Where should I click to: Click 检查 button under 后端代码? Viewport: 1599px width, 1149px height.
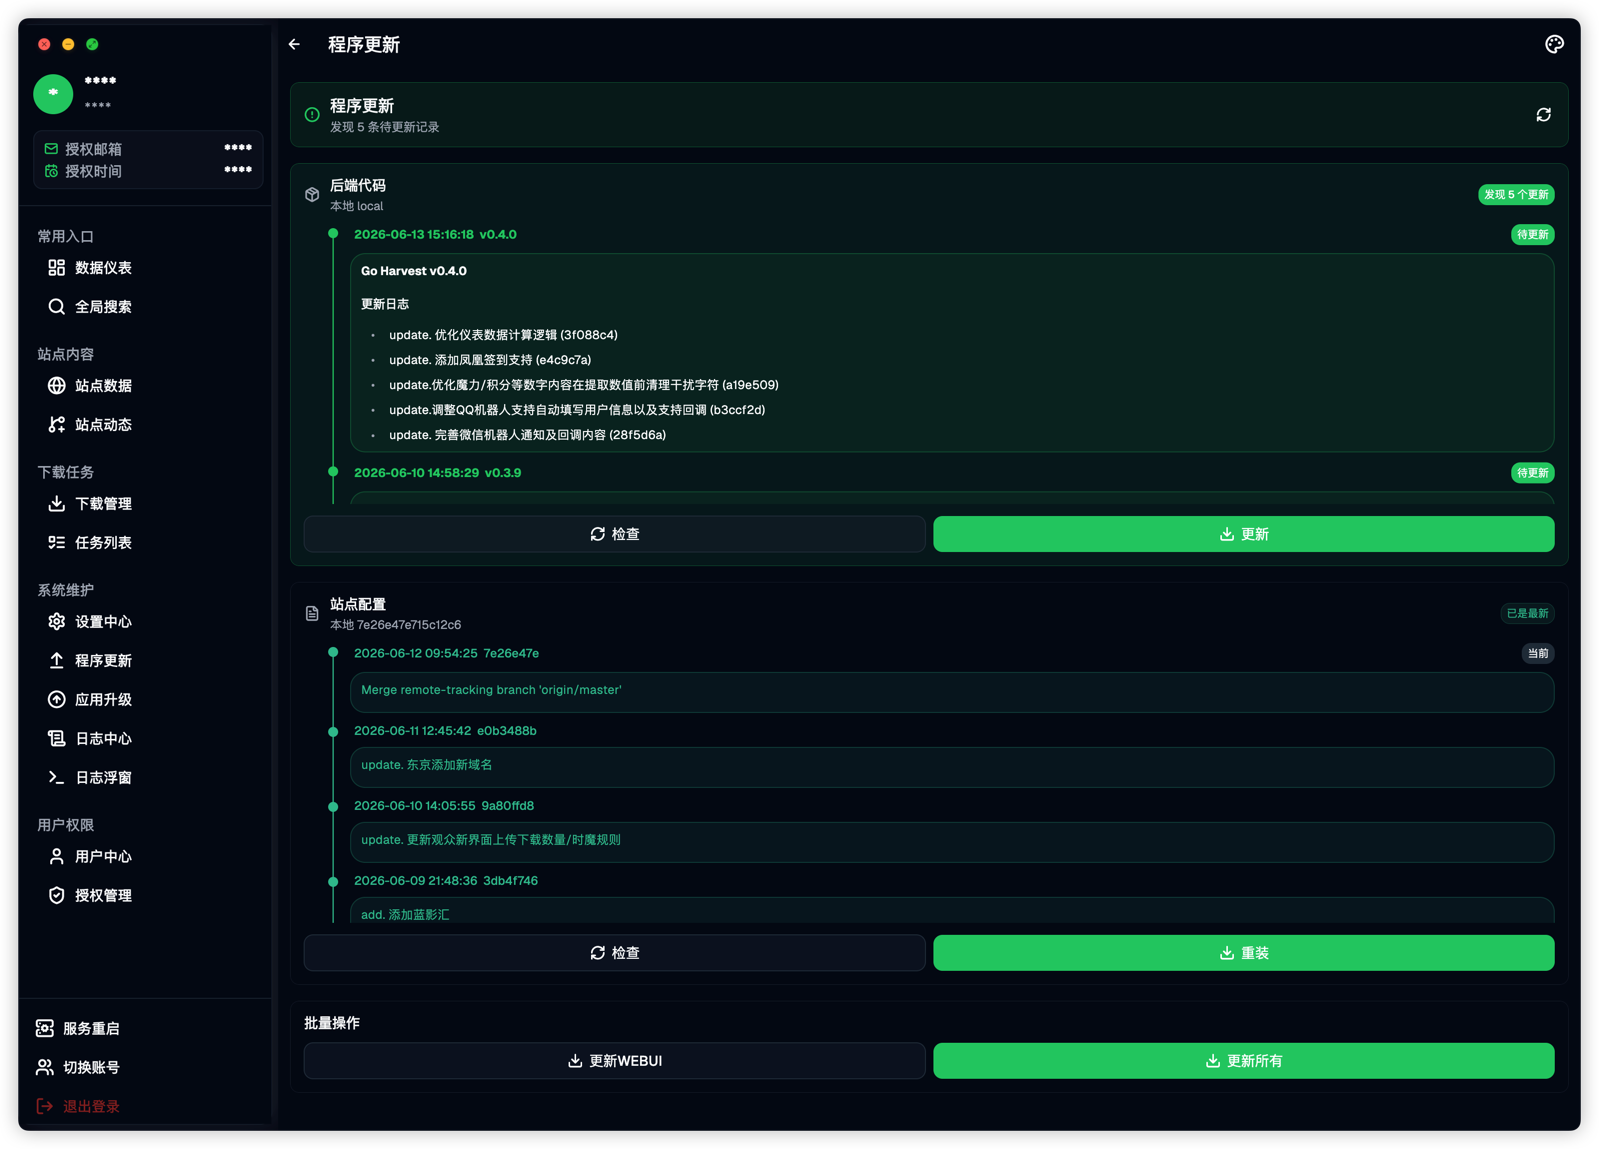[614, 534]
